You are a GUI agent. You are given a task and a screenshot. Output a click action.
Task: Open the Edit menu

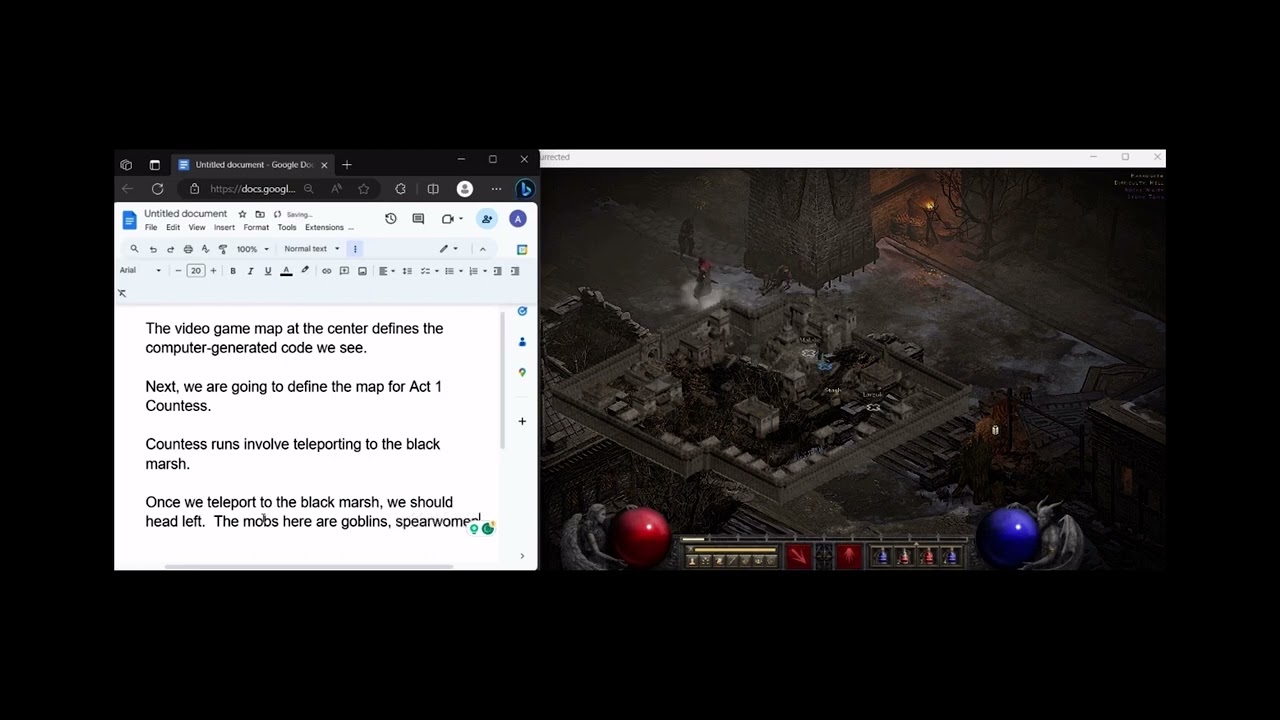[173, 228]
